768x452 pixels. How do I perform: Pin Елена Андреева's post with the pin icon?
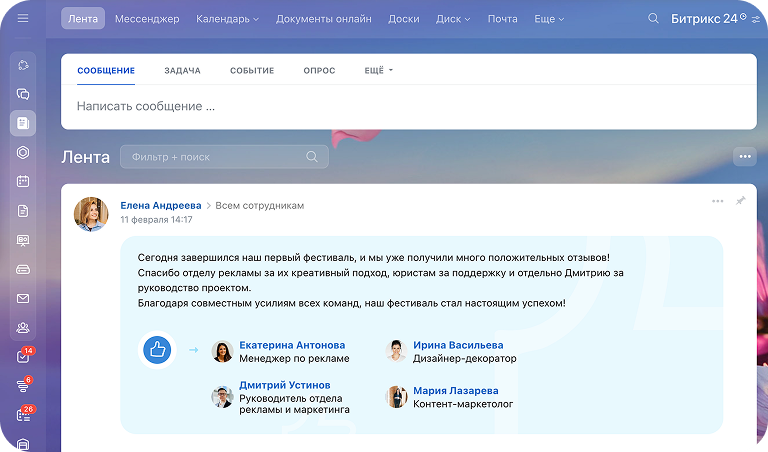tap(740, 201)
